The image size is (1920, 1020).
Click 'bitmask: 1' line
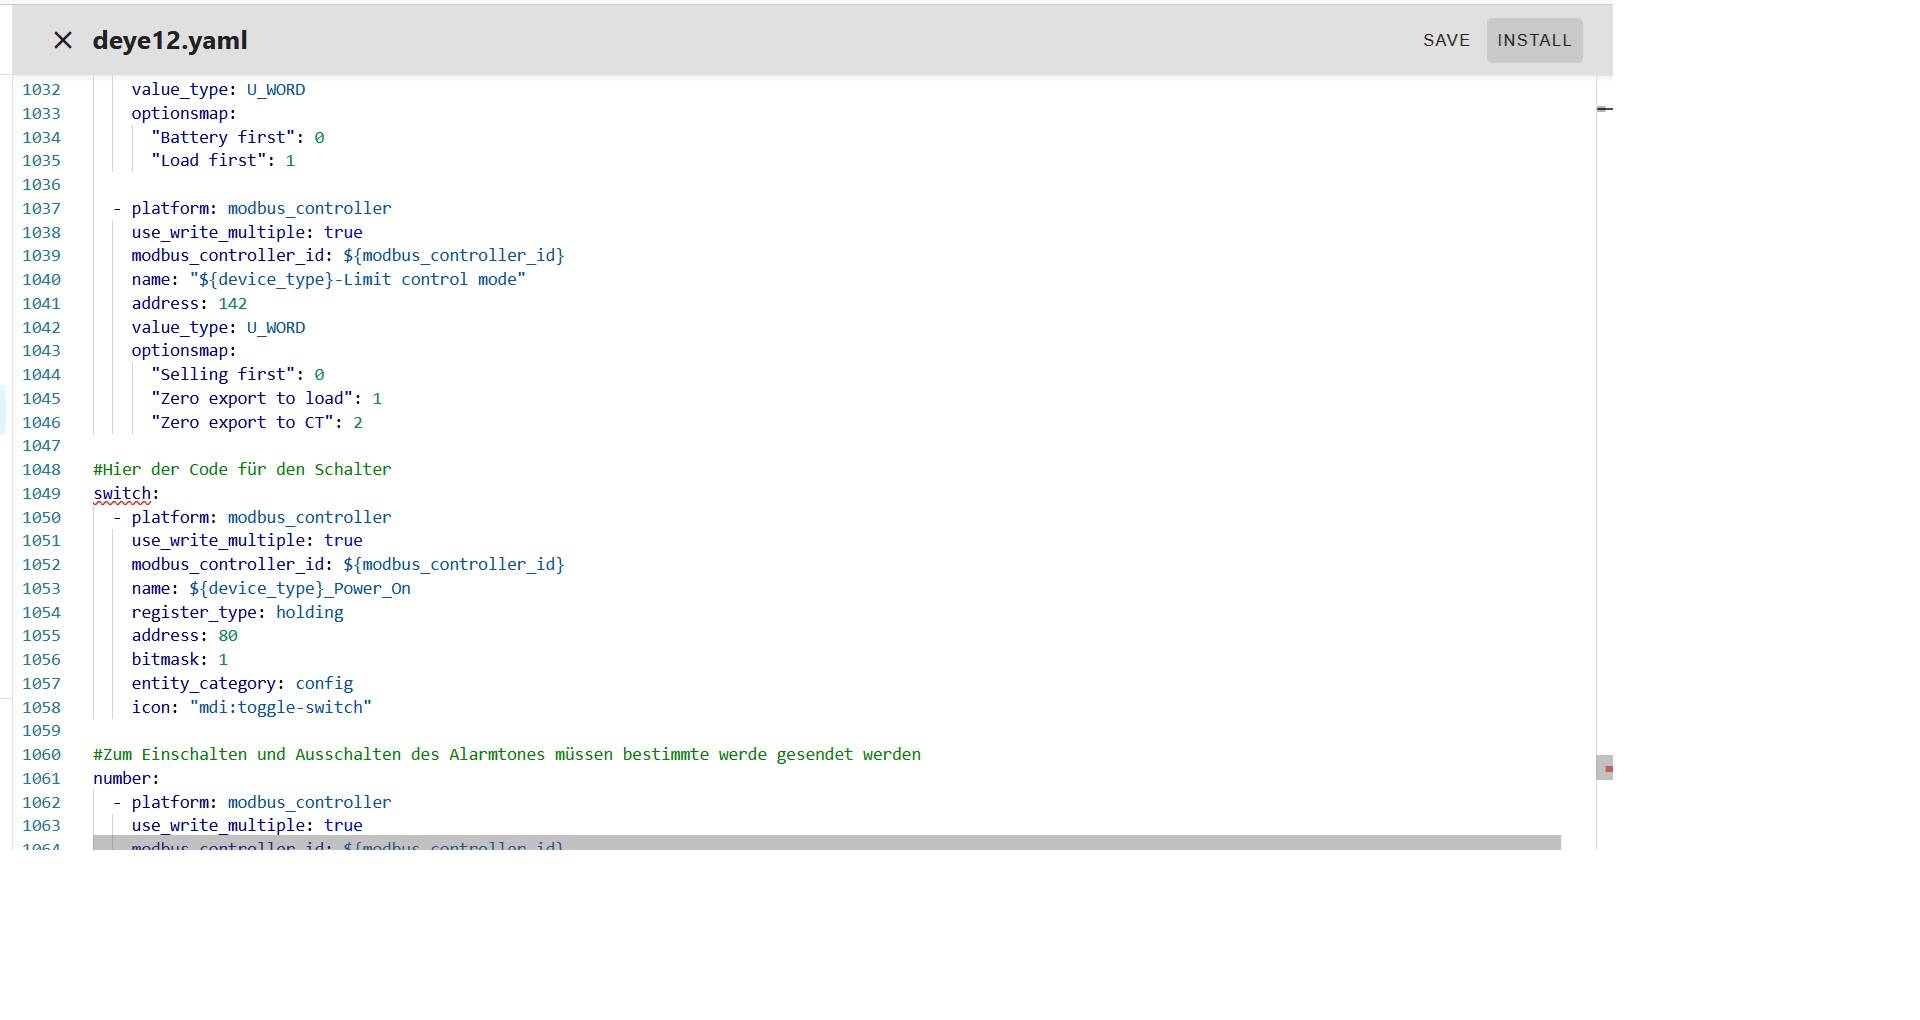point(180,659)
